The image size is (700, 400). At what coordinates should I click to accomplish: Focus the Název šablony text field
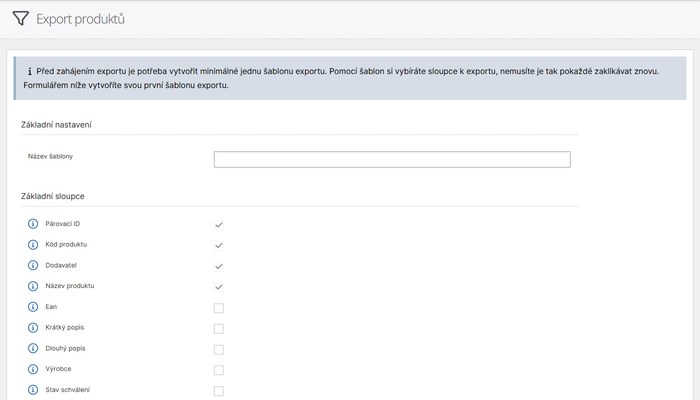(392, 159)
